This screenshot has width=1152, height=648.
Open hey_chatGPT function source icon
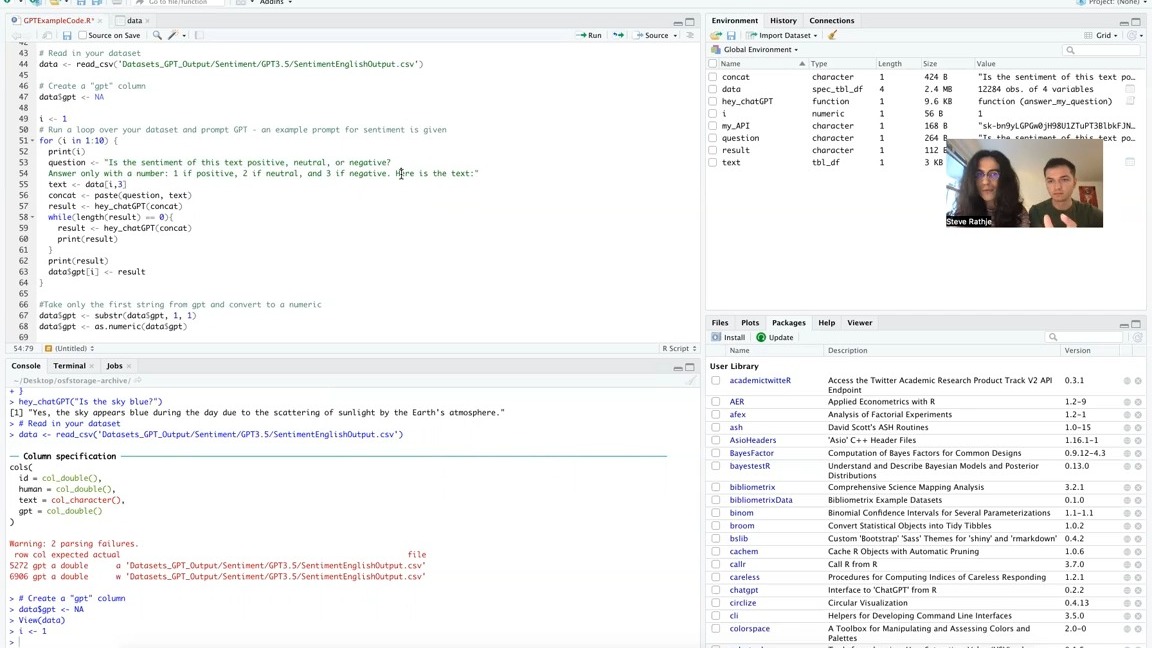click(x=1130, y=101)
